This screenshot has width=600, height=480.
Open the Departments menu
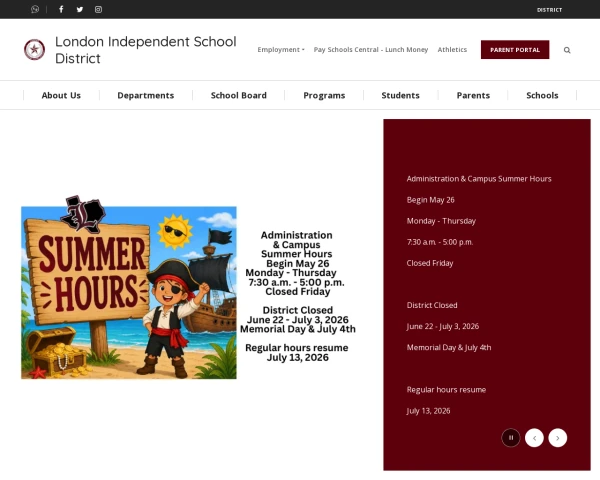coord(146,95)
